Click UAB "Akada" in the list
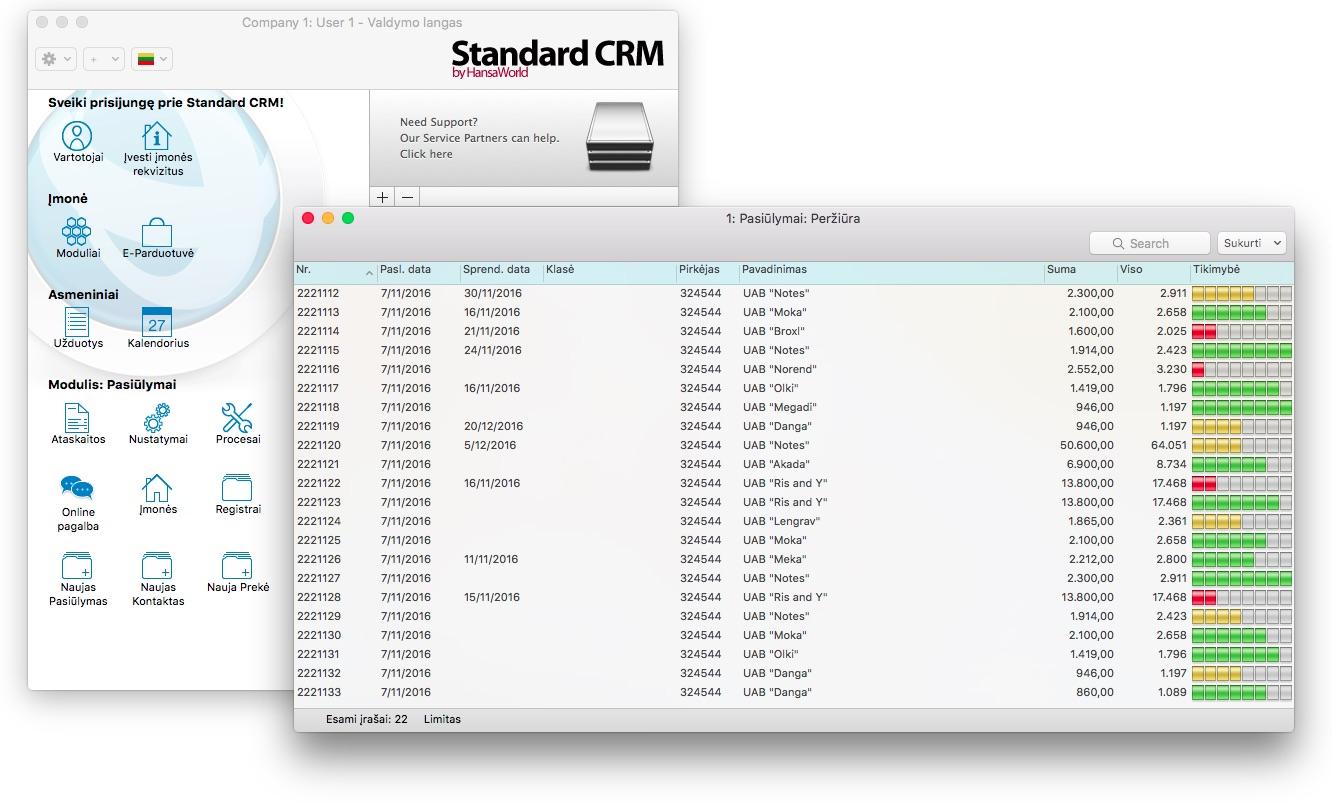The image size is (1332, 804). coord(776,464)
